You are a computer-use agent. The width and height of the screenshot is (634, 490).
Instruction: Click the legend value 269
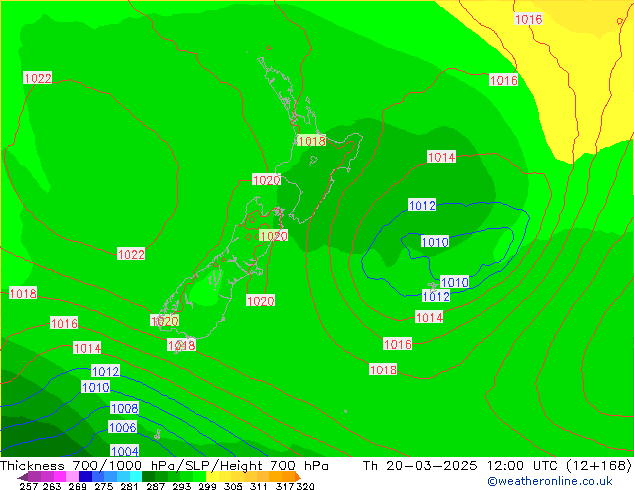pos(78,486)
